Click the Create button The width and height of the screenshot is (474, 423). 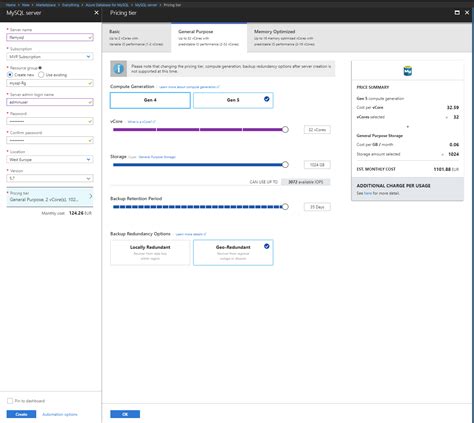pyautogui.click(x=21, y=414)
